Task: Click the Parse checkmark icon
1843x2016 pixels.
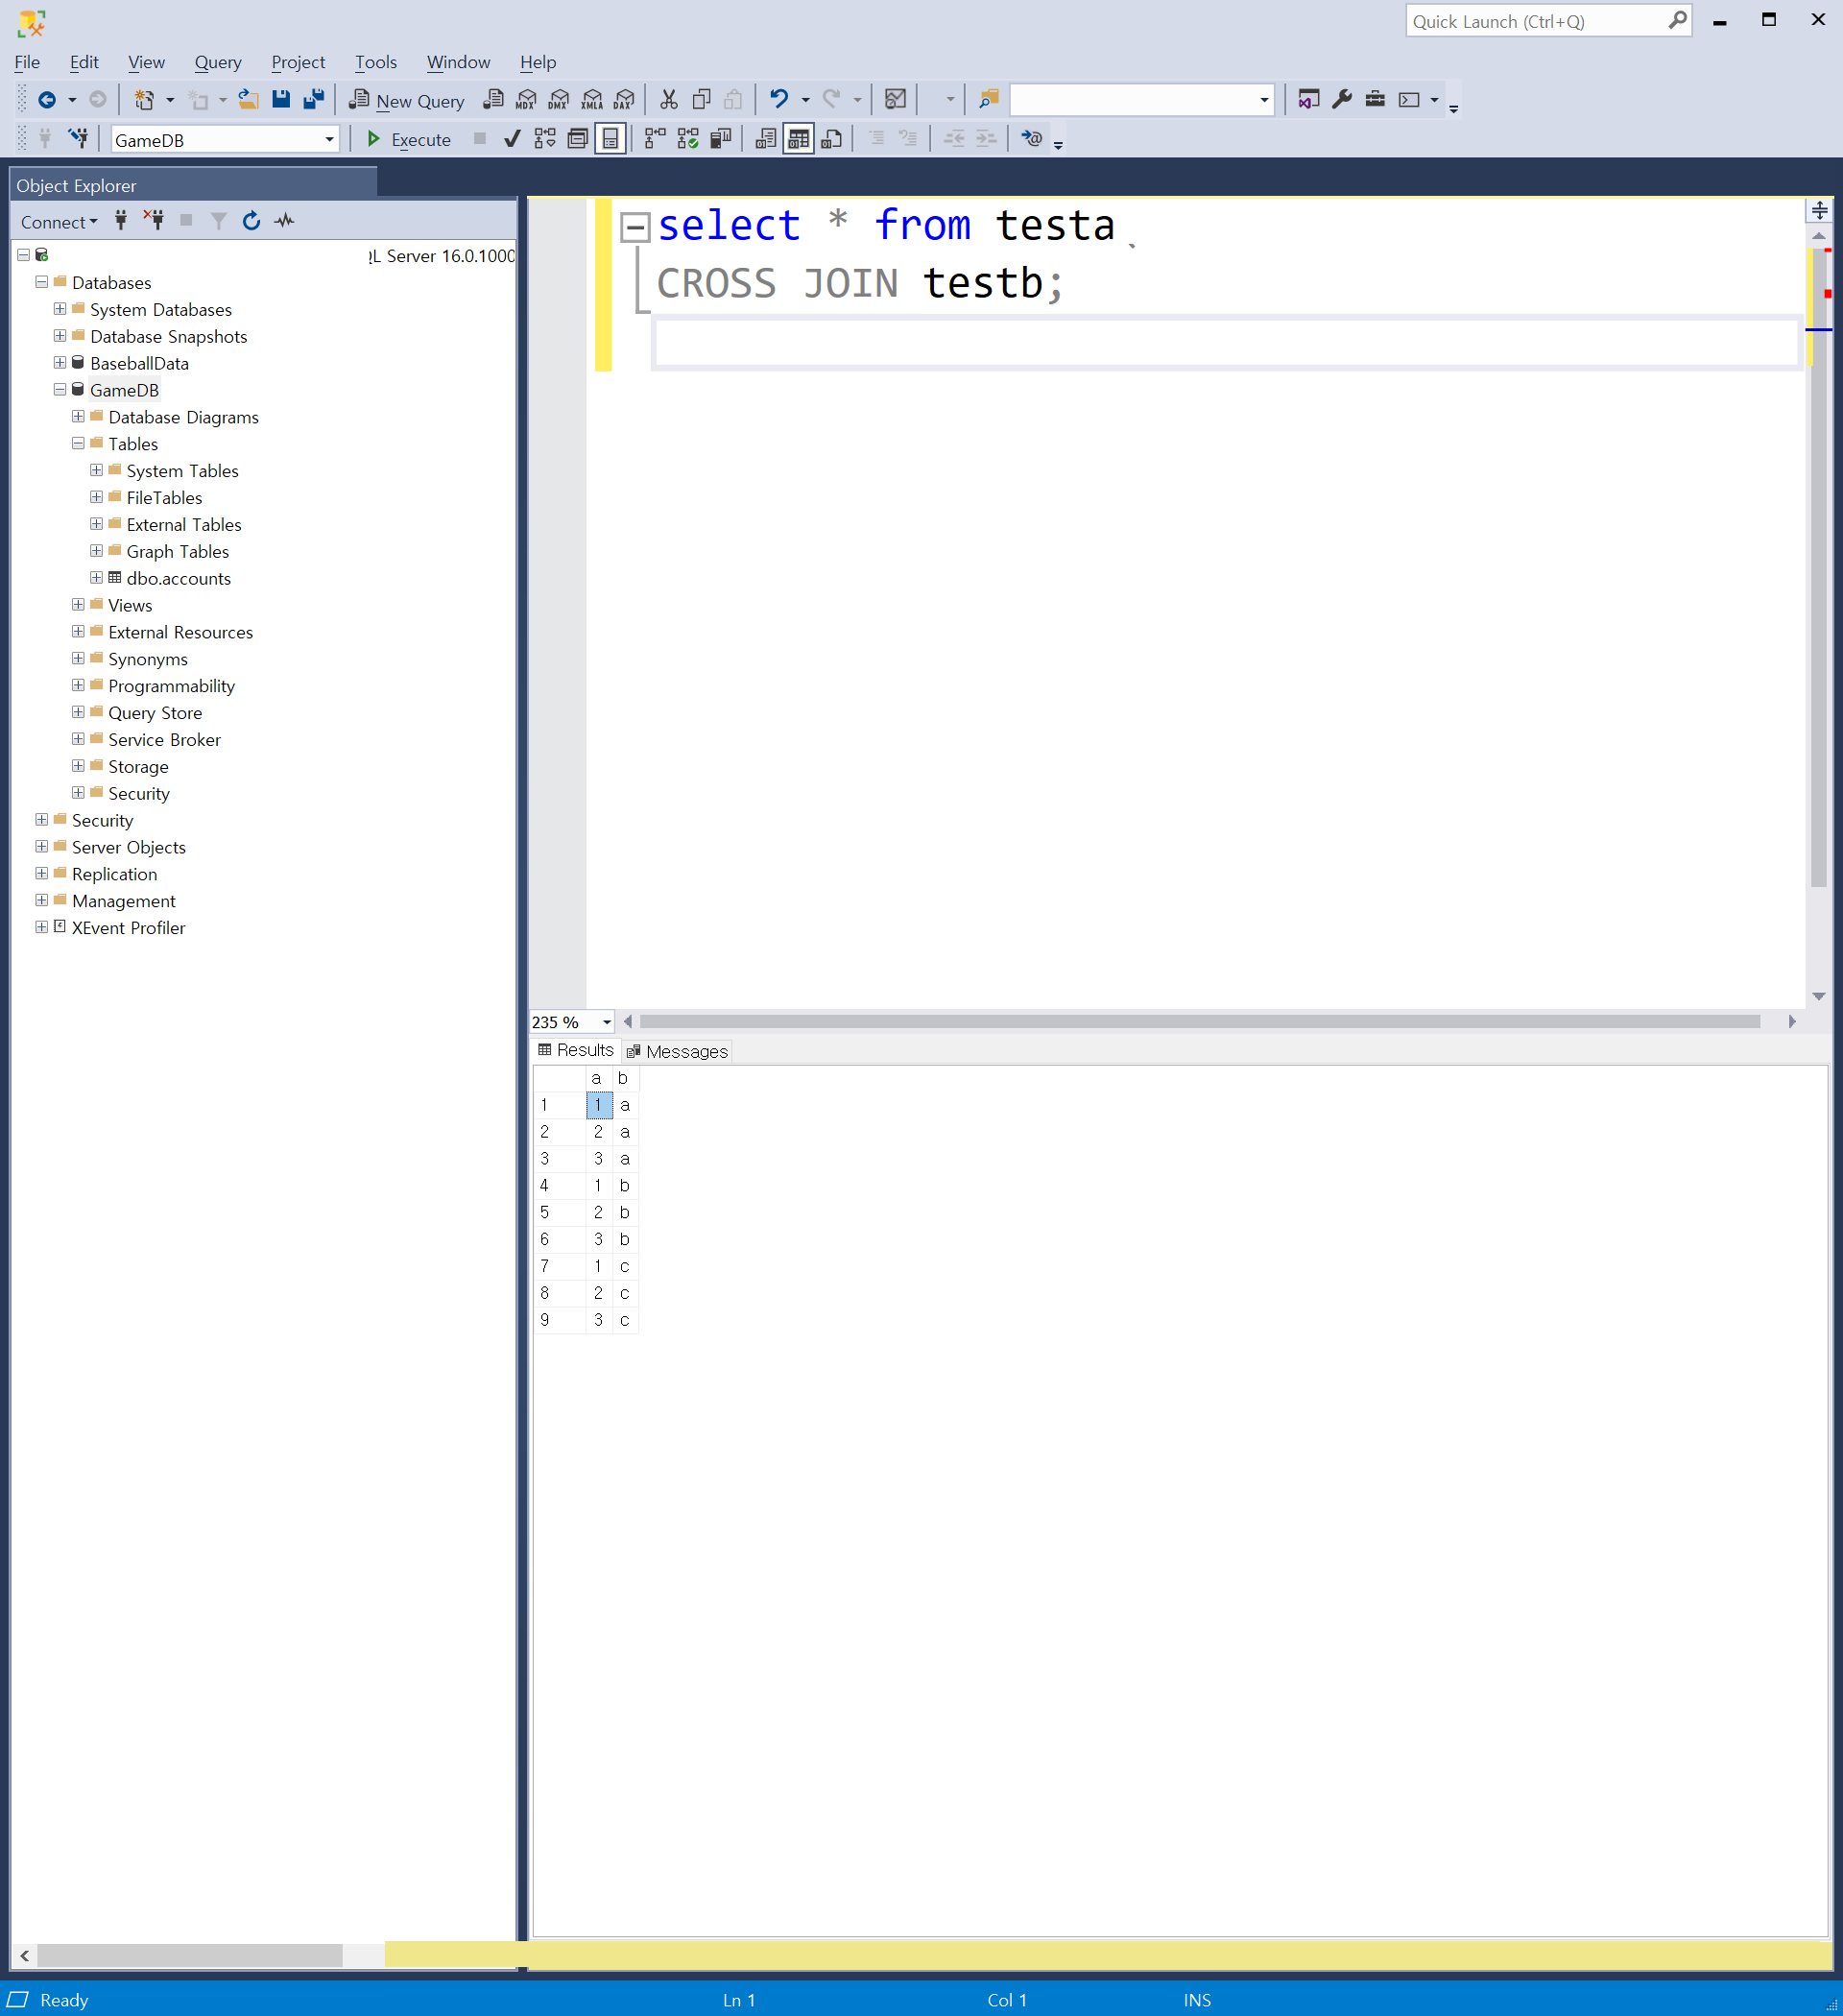Action: point(512,139)
